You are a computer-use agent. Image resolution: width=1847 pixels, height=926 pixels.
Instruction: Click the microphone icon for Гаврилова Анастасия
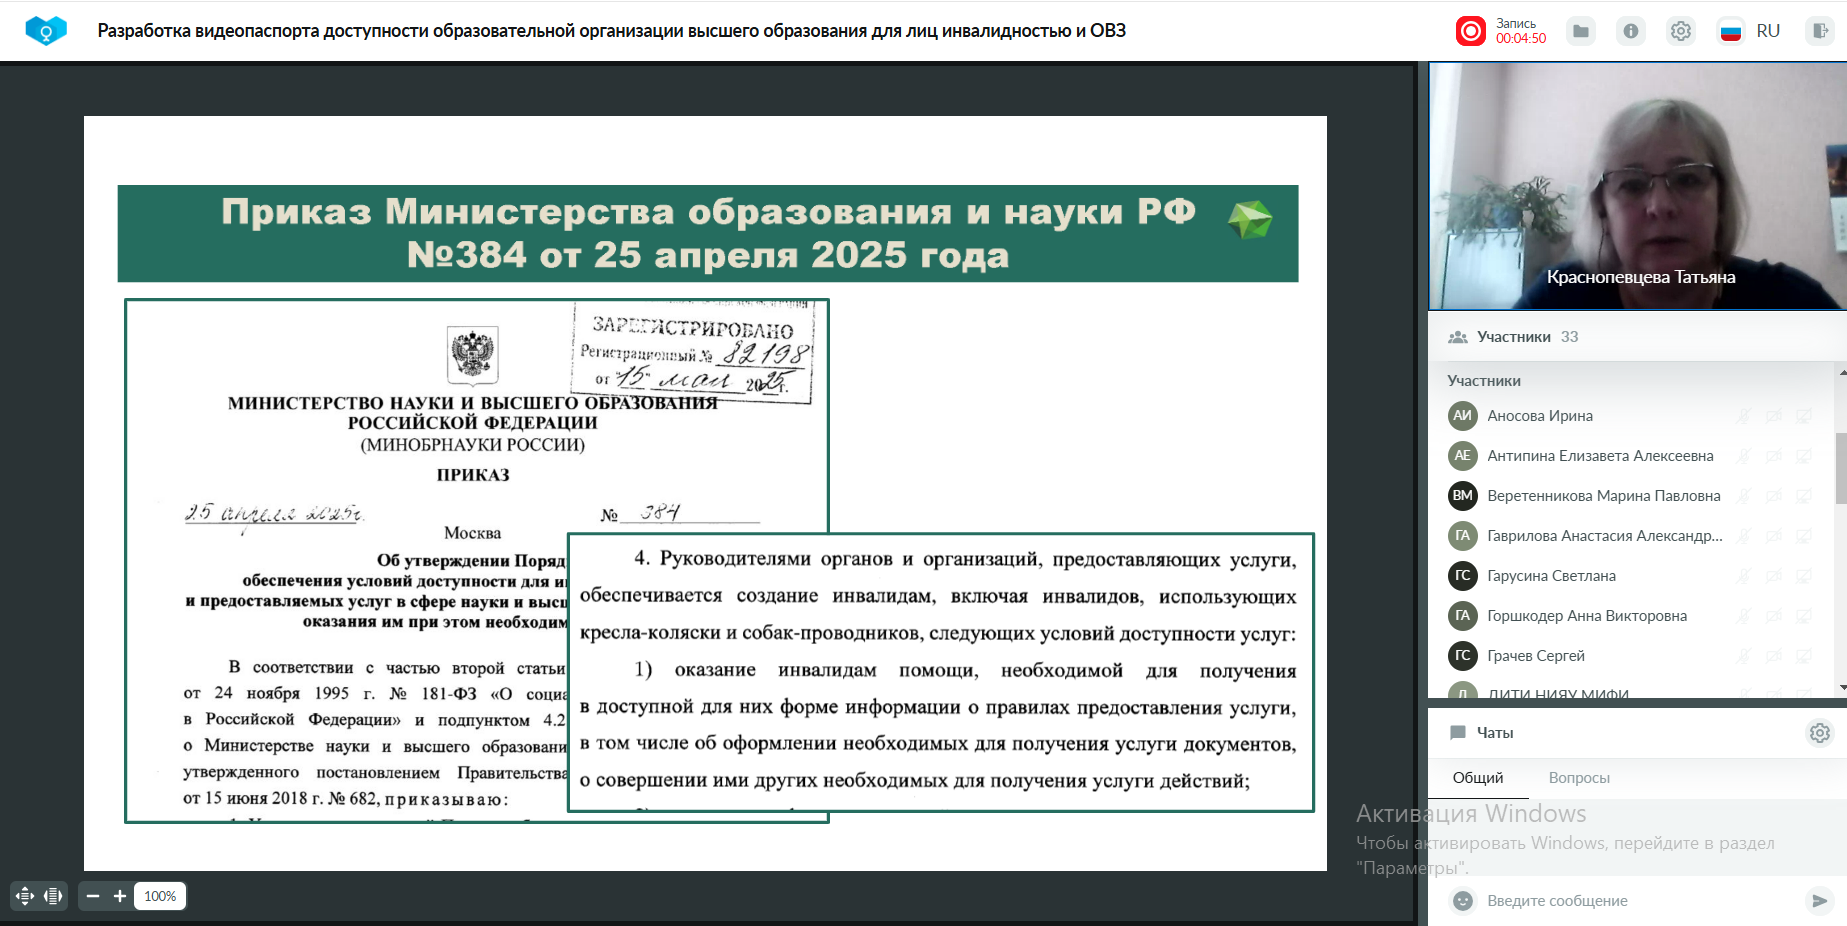pyautogui.click(x=1743, y=536)
